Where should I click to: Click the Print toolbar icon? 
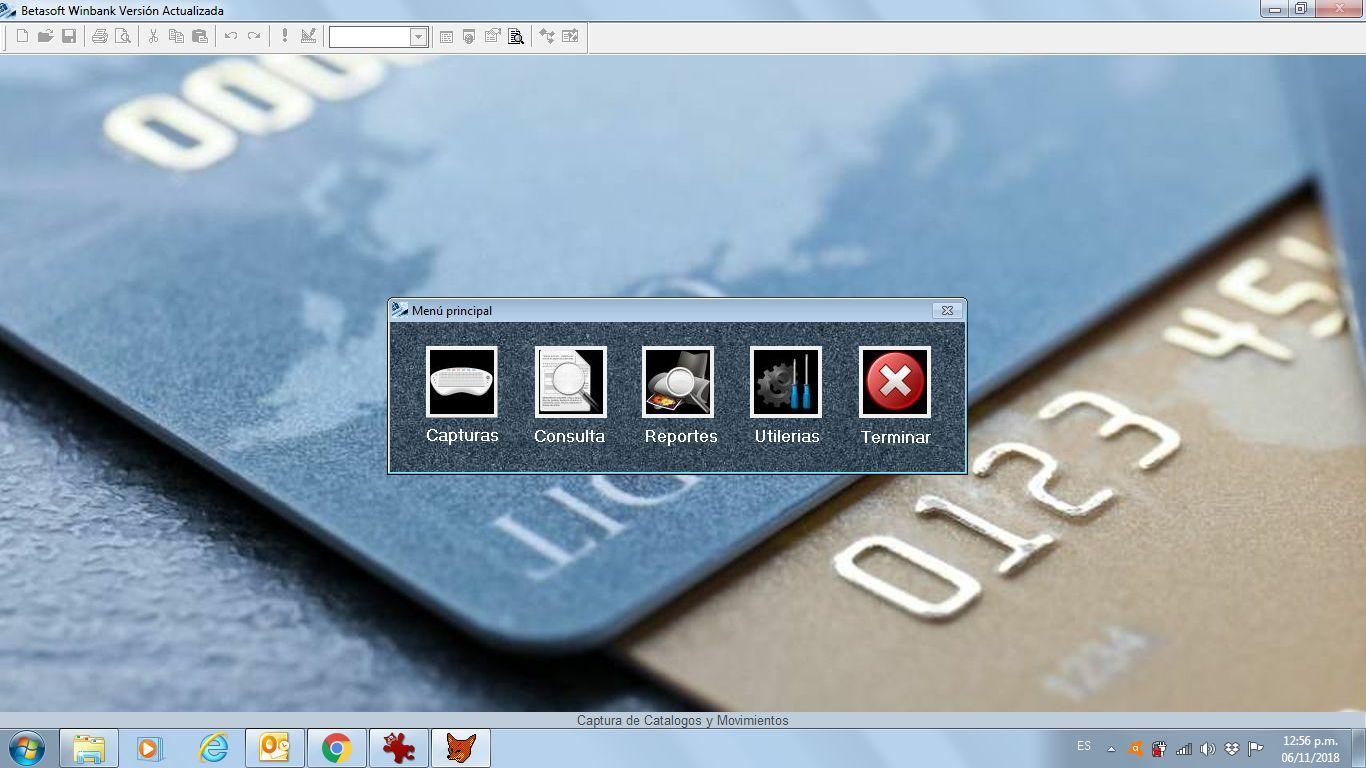(x=99, y=36)
